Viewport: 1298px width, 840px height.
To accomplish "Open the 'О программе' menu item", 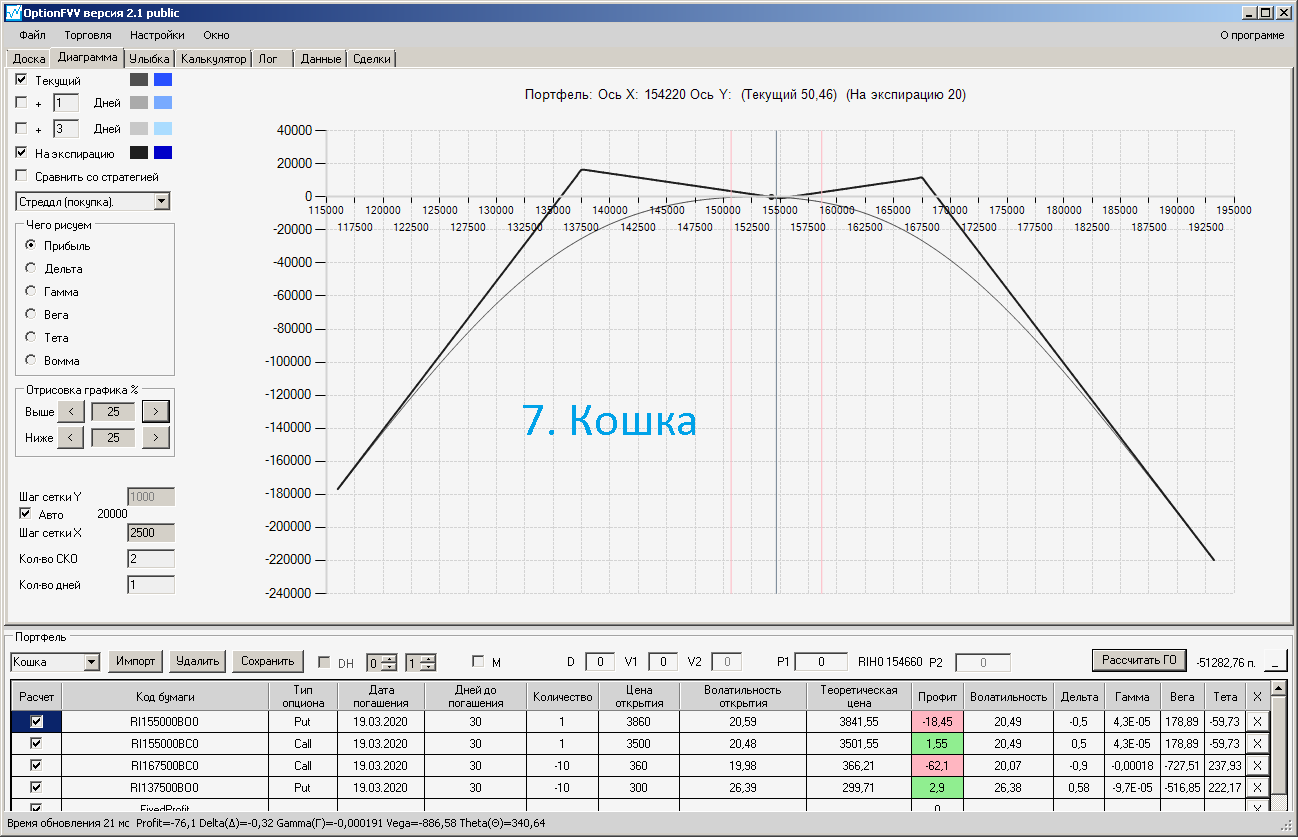I will pyautogui.click(x=1252, y=35).
